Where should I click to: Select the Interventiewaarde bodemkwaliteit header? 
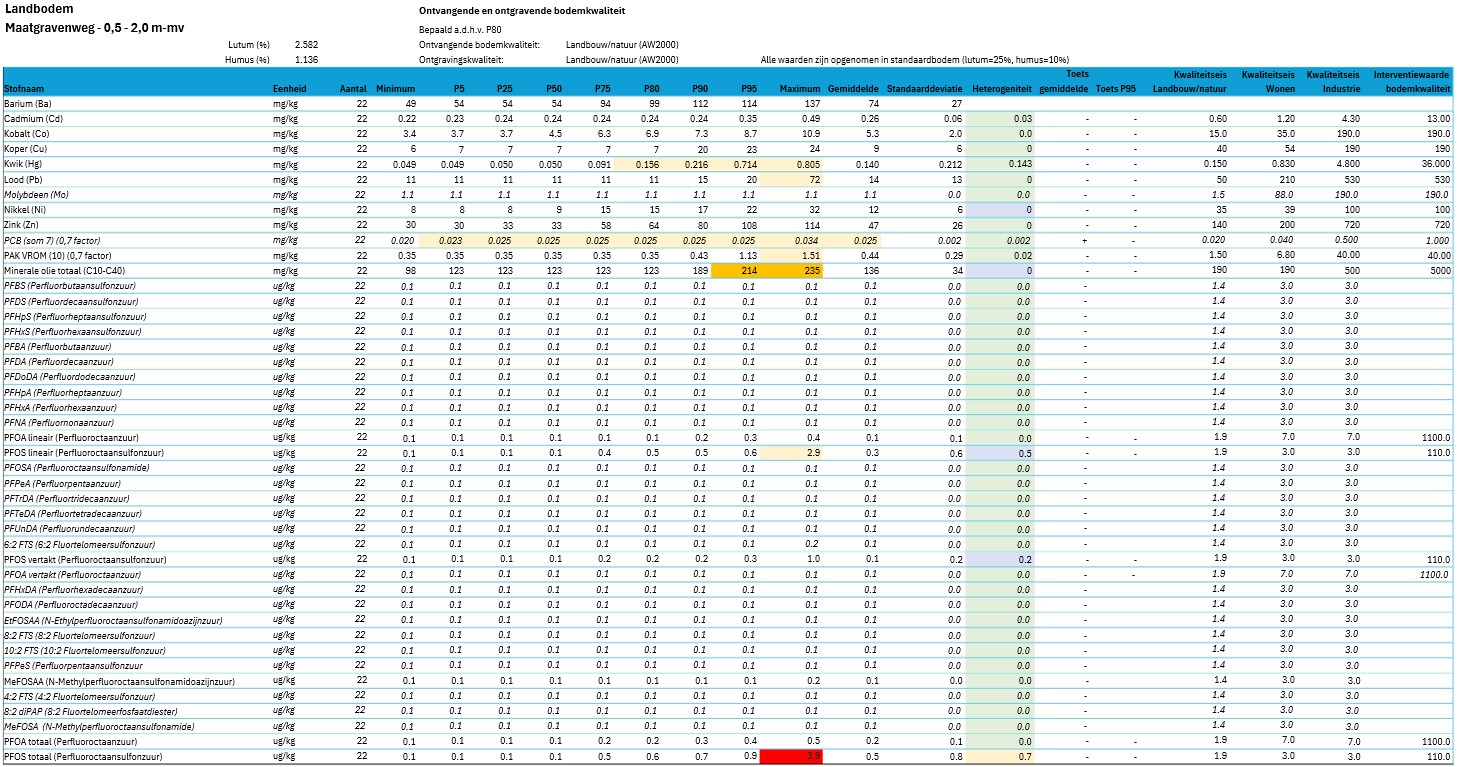[1411, 82]
